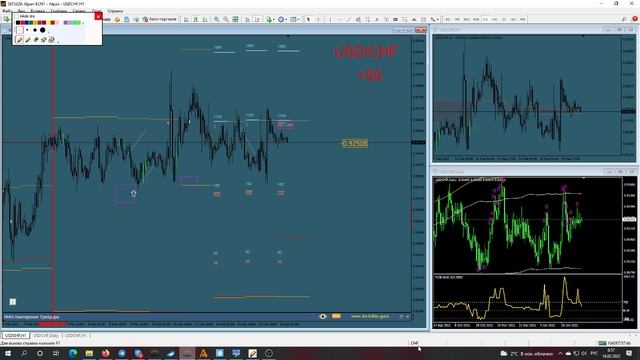Switch timeframe to M1
Image resolution: width=640 pixels, height=360 pixels.
click(x=447, y=19)
